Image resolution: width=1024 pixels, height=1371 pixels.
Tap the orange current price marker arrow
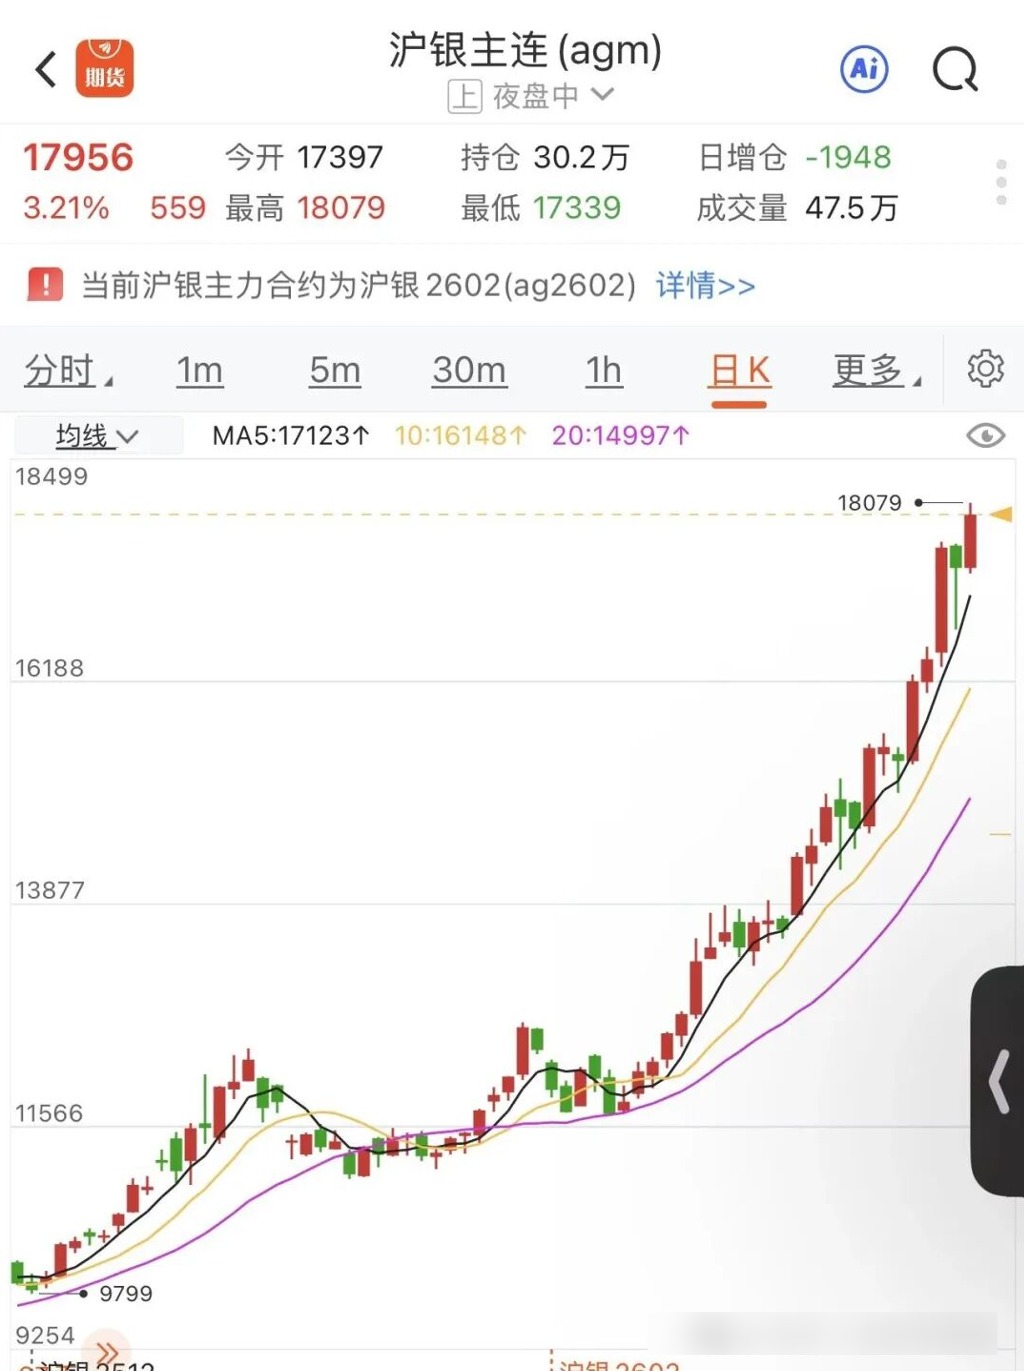point(1001,514)
